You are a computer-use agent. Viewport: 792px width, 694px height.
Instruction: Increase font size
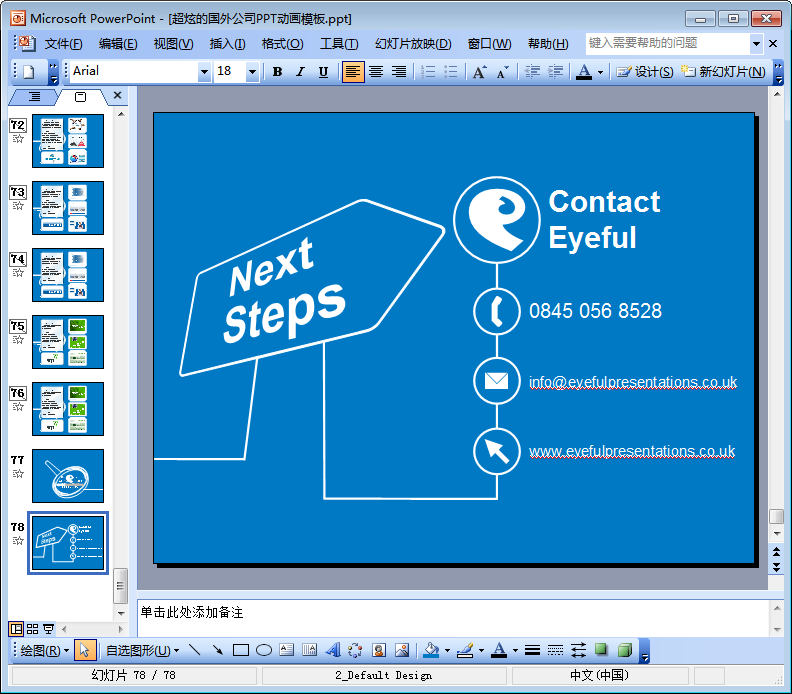pyautogui.click(x=479, y=72)
